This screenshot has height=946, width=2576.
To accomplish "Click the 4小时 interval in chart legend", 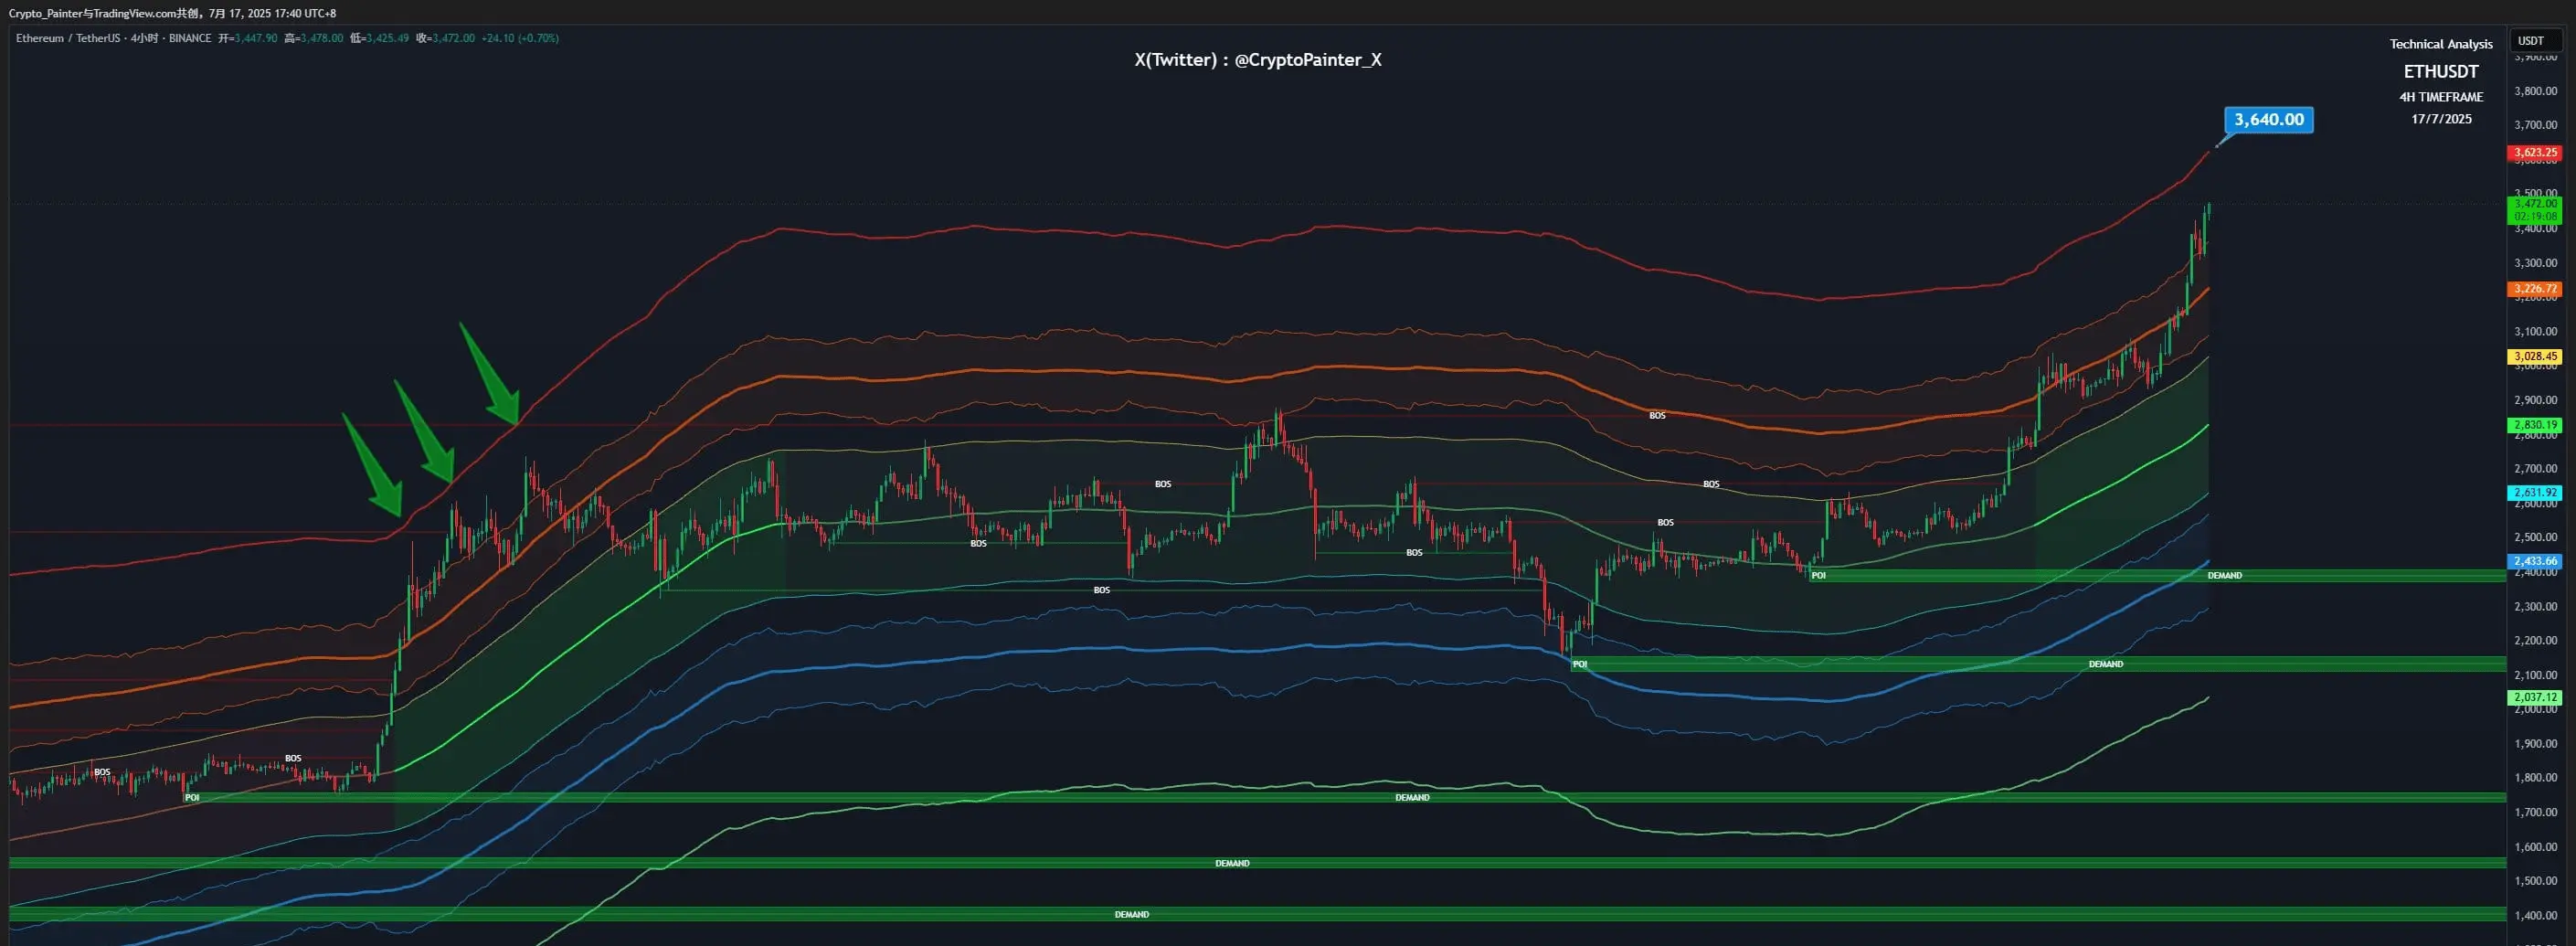I will [x=145, y=38].
